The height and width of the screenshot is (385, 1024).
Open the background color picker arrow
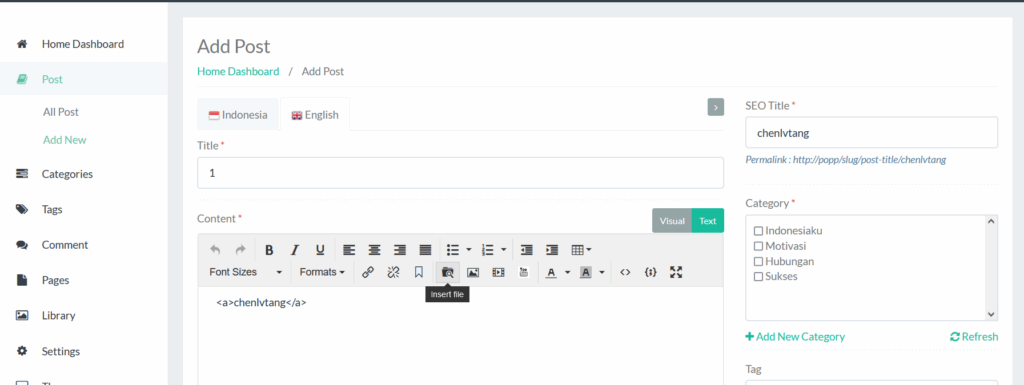point(601,272)
